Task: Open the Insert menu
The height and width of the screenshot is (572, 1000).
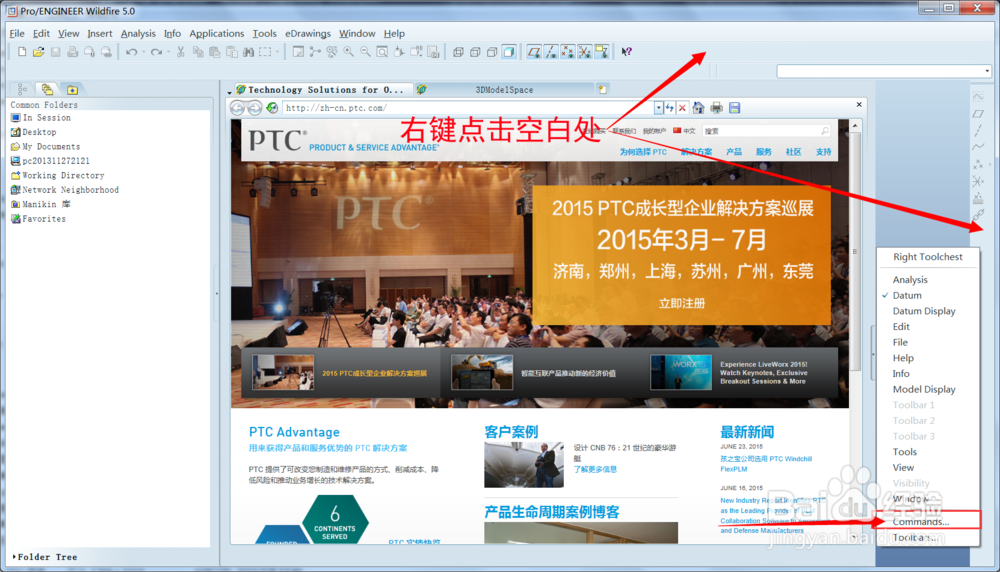Action: pos(99,33)
